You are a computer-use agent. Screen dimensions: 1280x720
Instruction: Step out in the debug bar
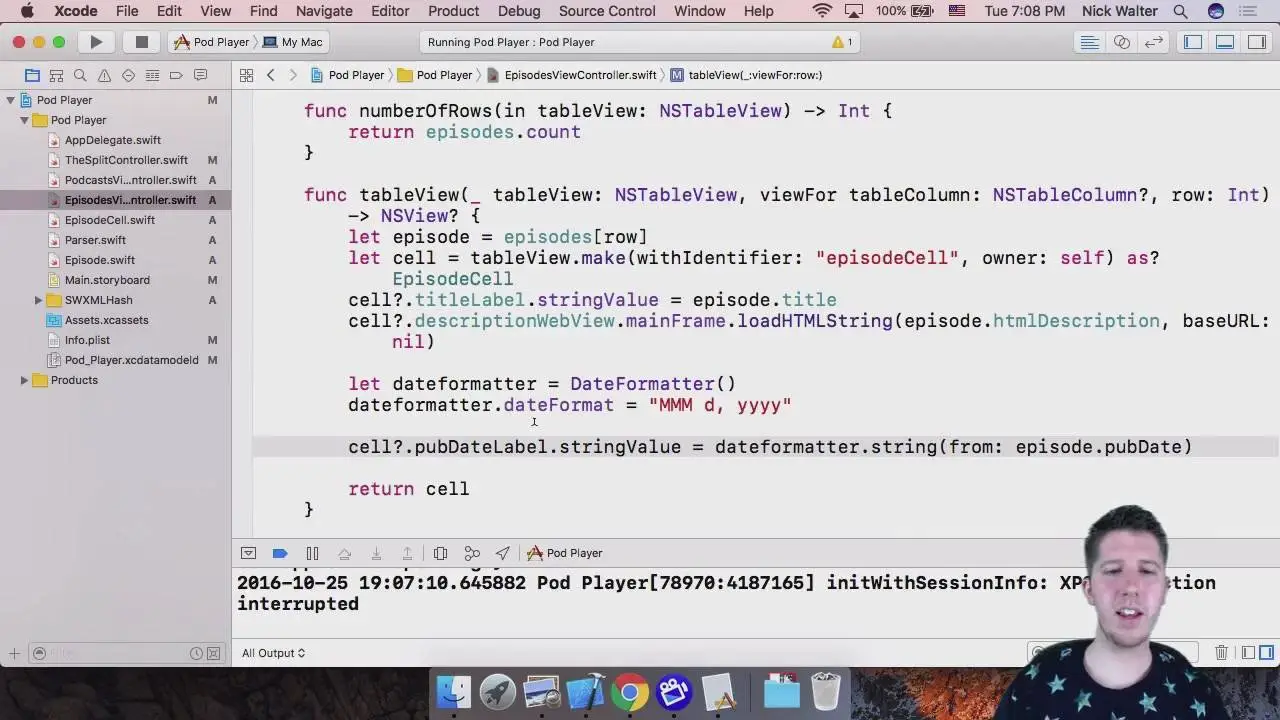click(x=407, y=553)
